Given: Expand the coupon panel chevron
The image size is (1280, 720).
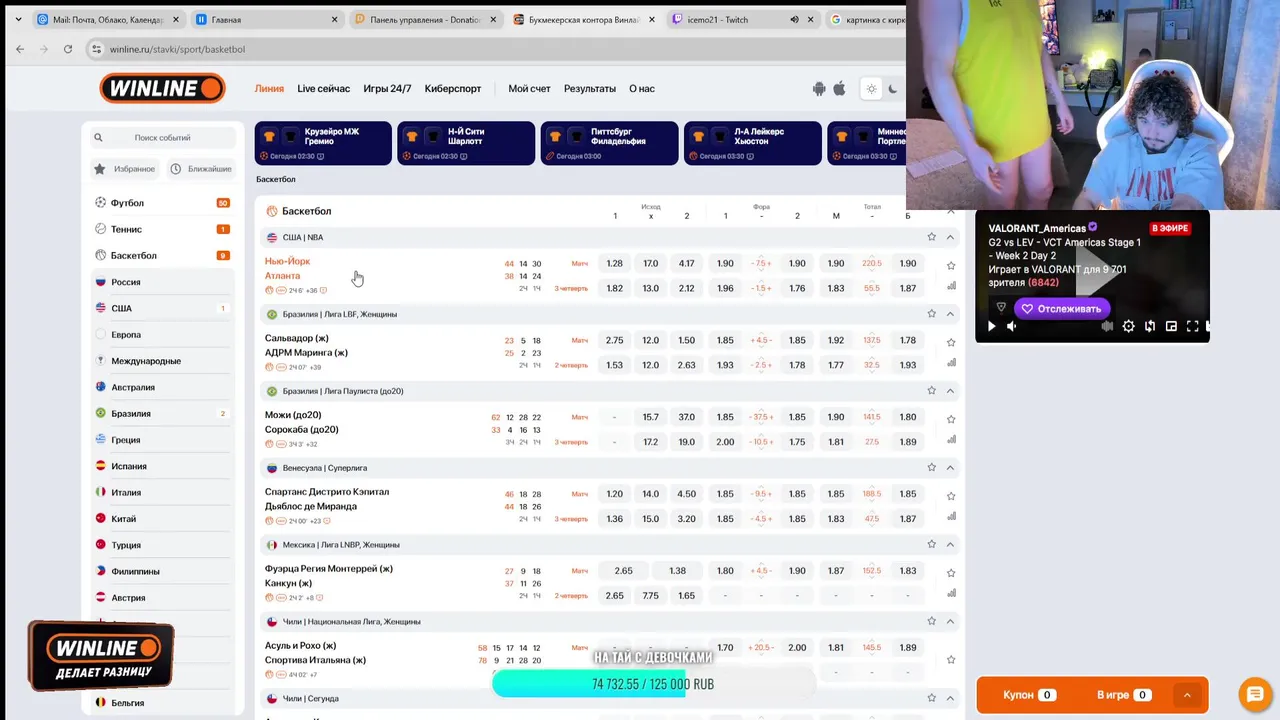Looking at the screenshot, I should click(x=1187, y=695).
